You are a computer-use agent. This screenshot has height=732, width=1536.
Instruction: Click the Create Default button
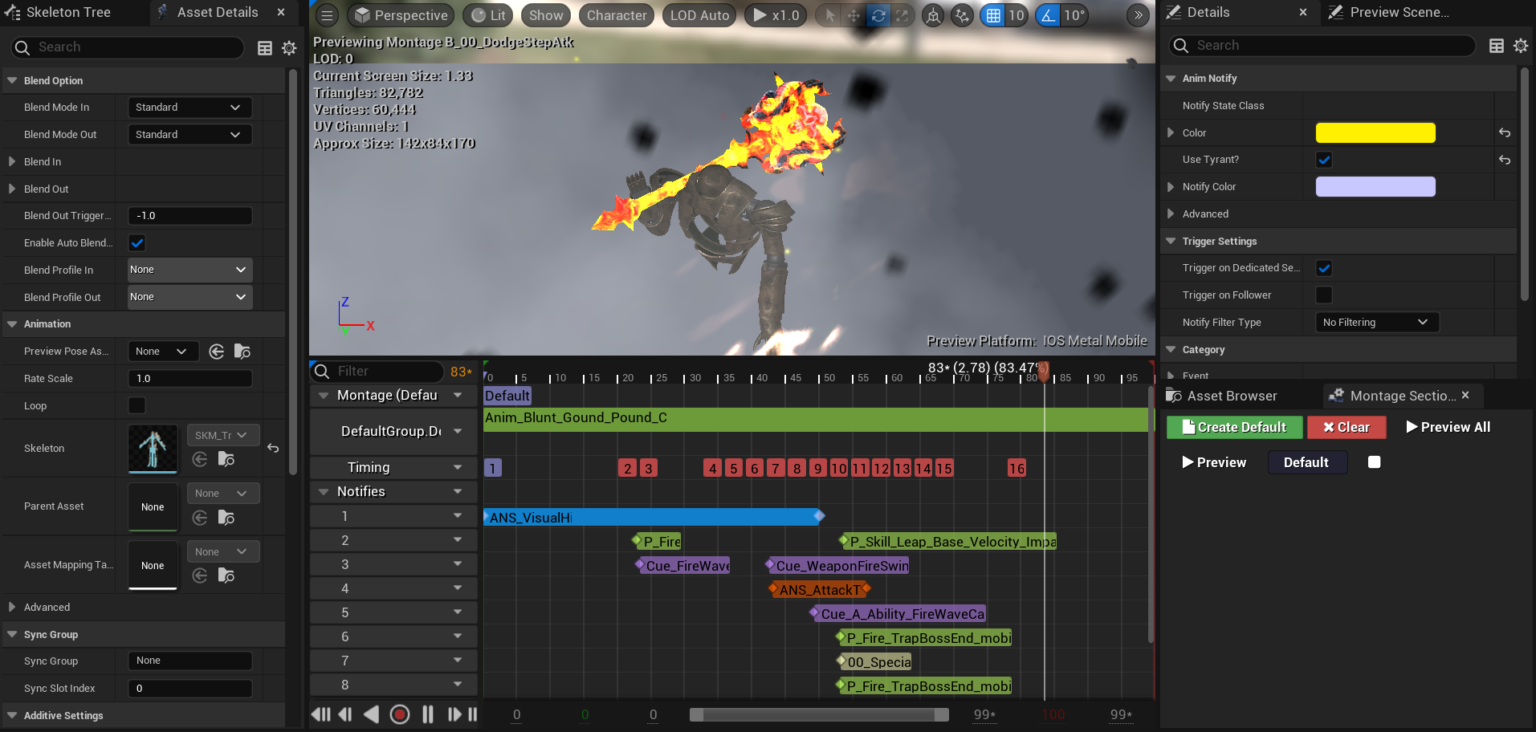click(1234, 427)
